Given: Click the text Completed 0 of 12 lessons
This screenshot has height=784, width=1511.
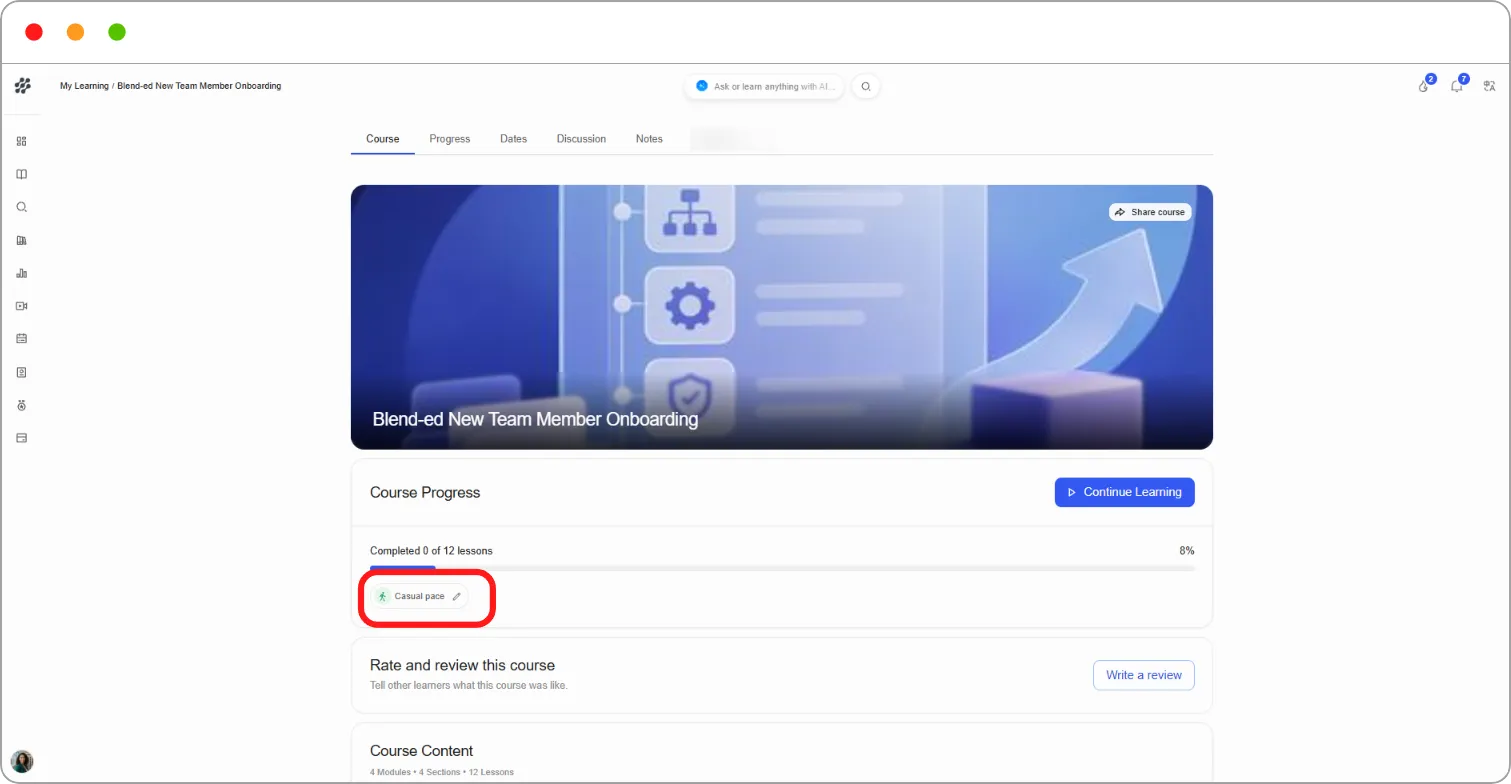Looking at the screenshot, I should [431, 551].
